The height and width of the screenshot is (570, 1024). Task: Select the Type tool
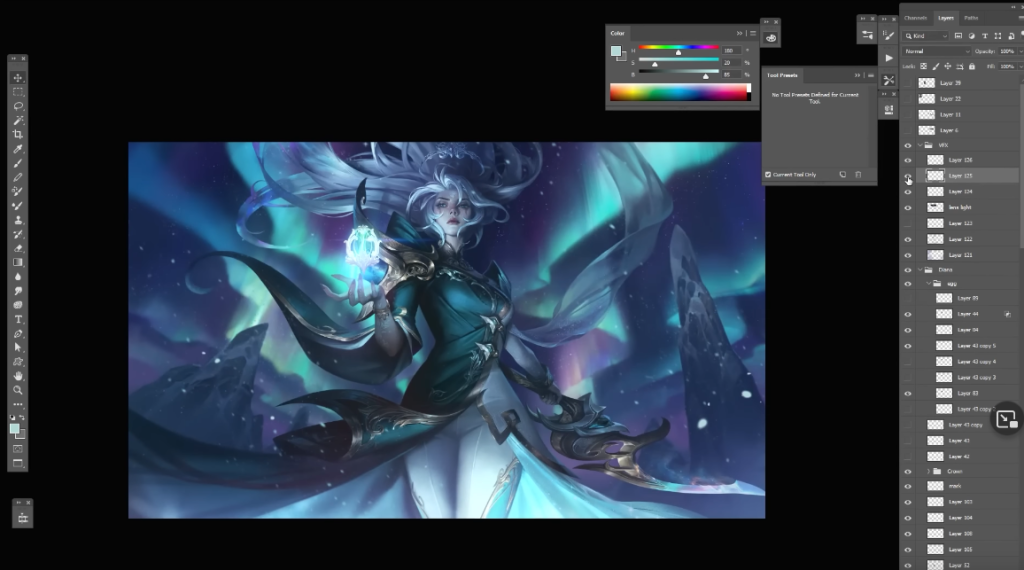[x=18, y=319]
